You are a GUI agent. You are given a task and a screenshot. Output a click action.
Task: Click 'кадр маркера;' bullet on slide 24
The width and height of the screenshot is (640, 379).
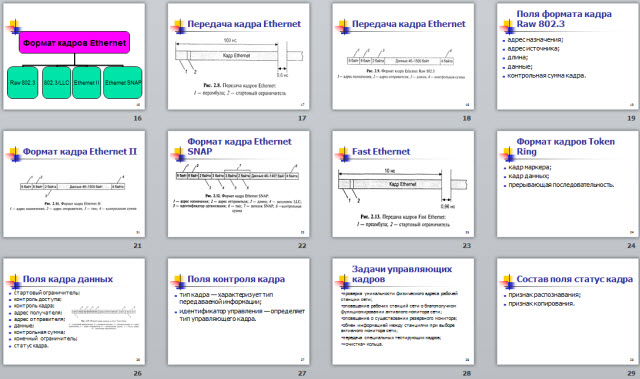click(530, 167)
